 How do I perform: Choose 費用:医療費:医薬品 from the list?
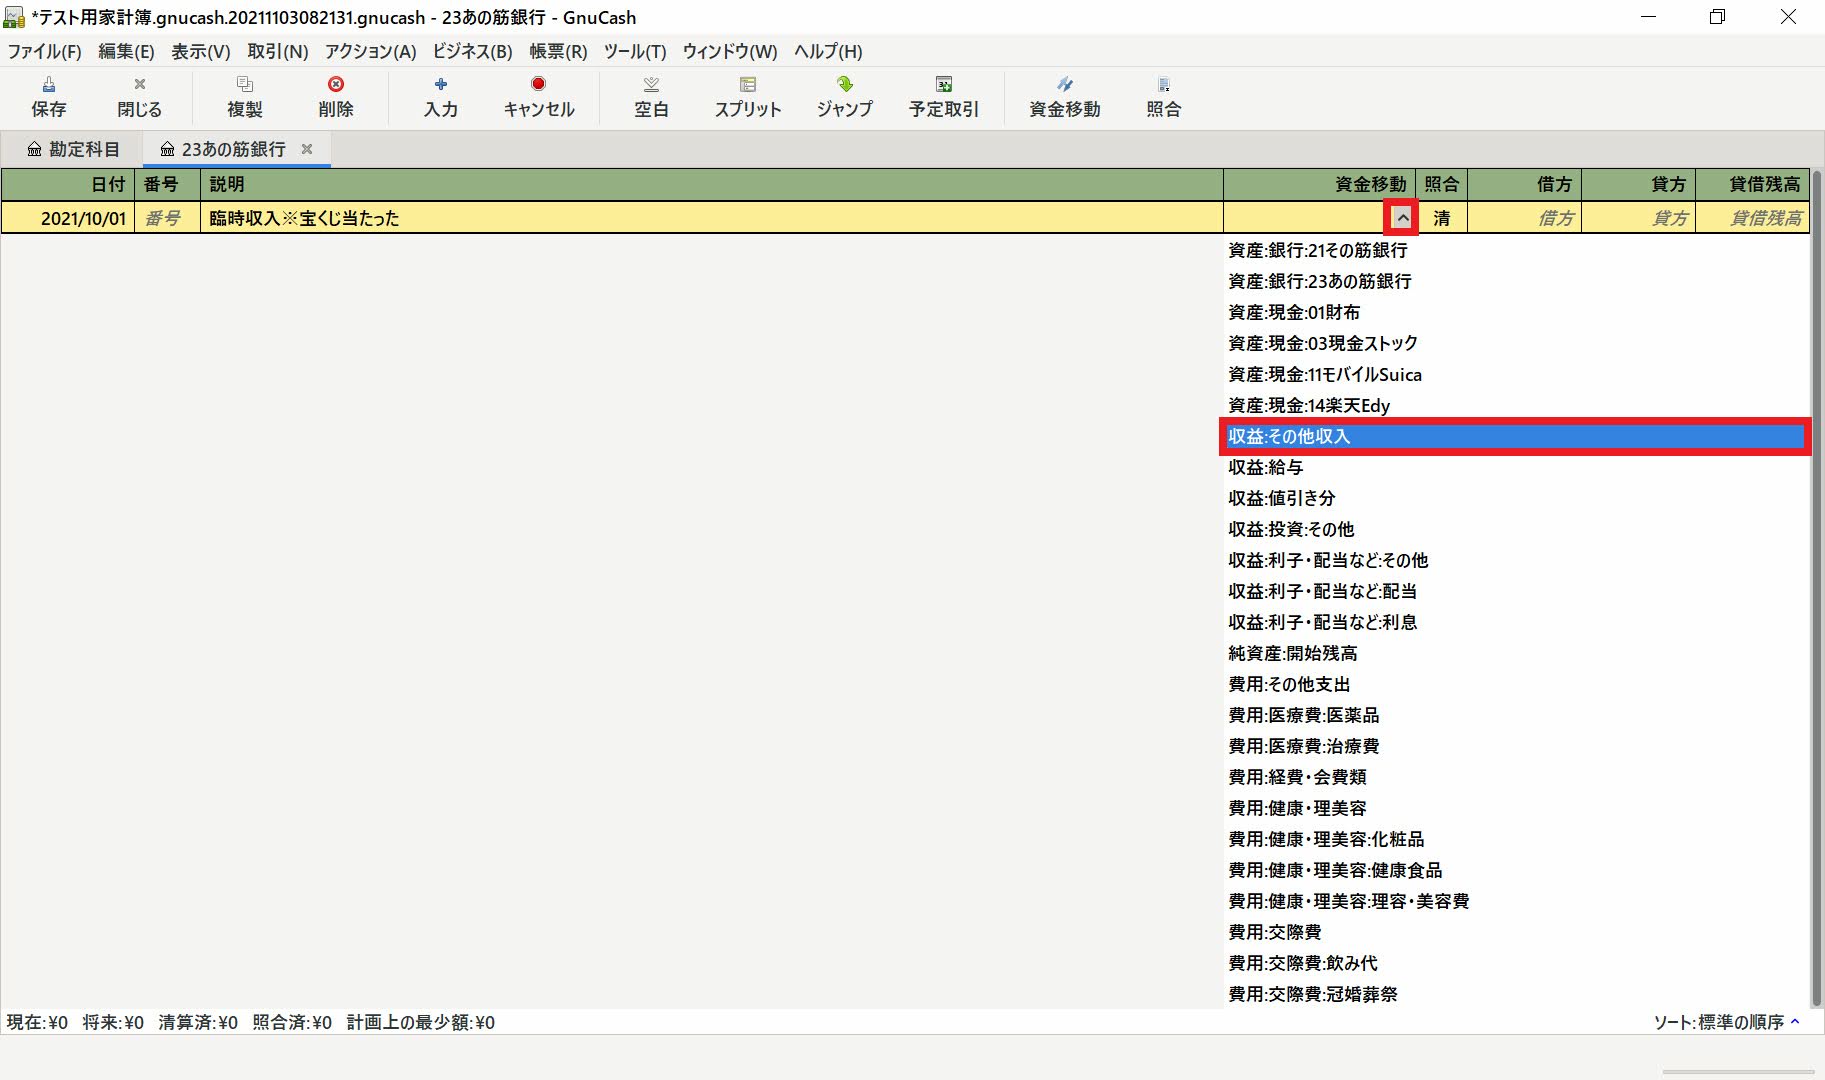[x=1516, y=715]
